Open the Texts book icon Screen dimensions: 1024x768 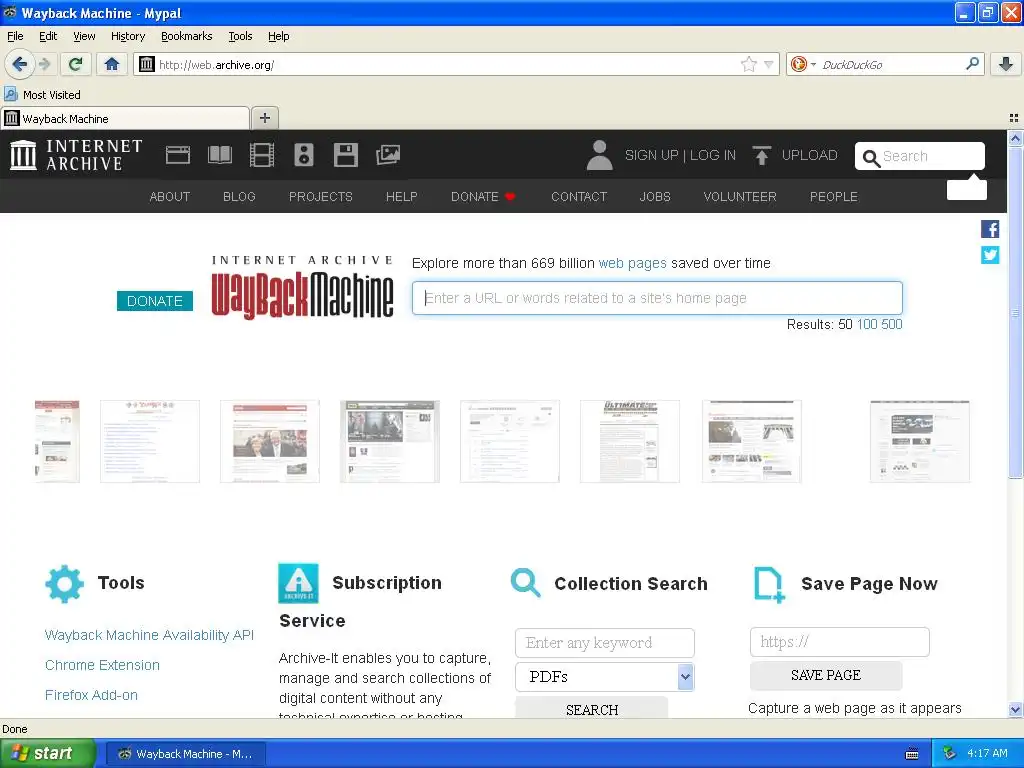(x=219, y=155)
